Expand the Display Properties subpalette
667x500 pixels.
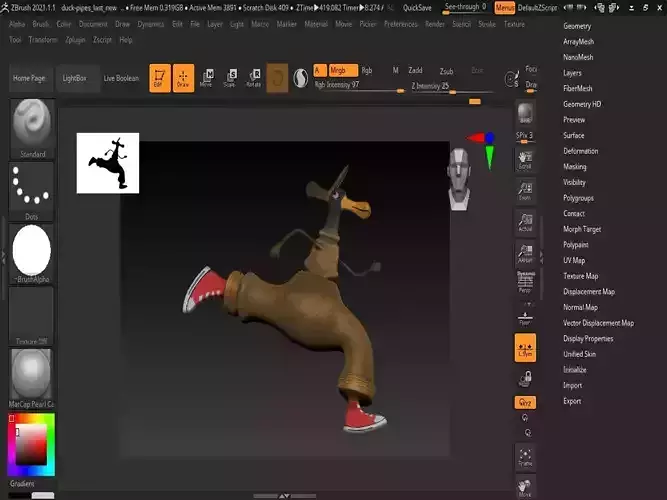[x=588, y=339]
